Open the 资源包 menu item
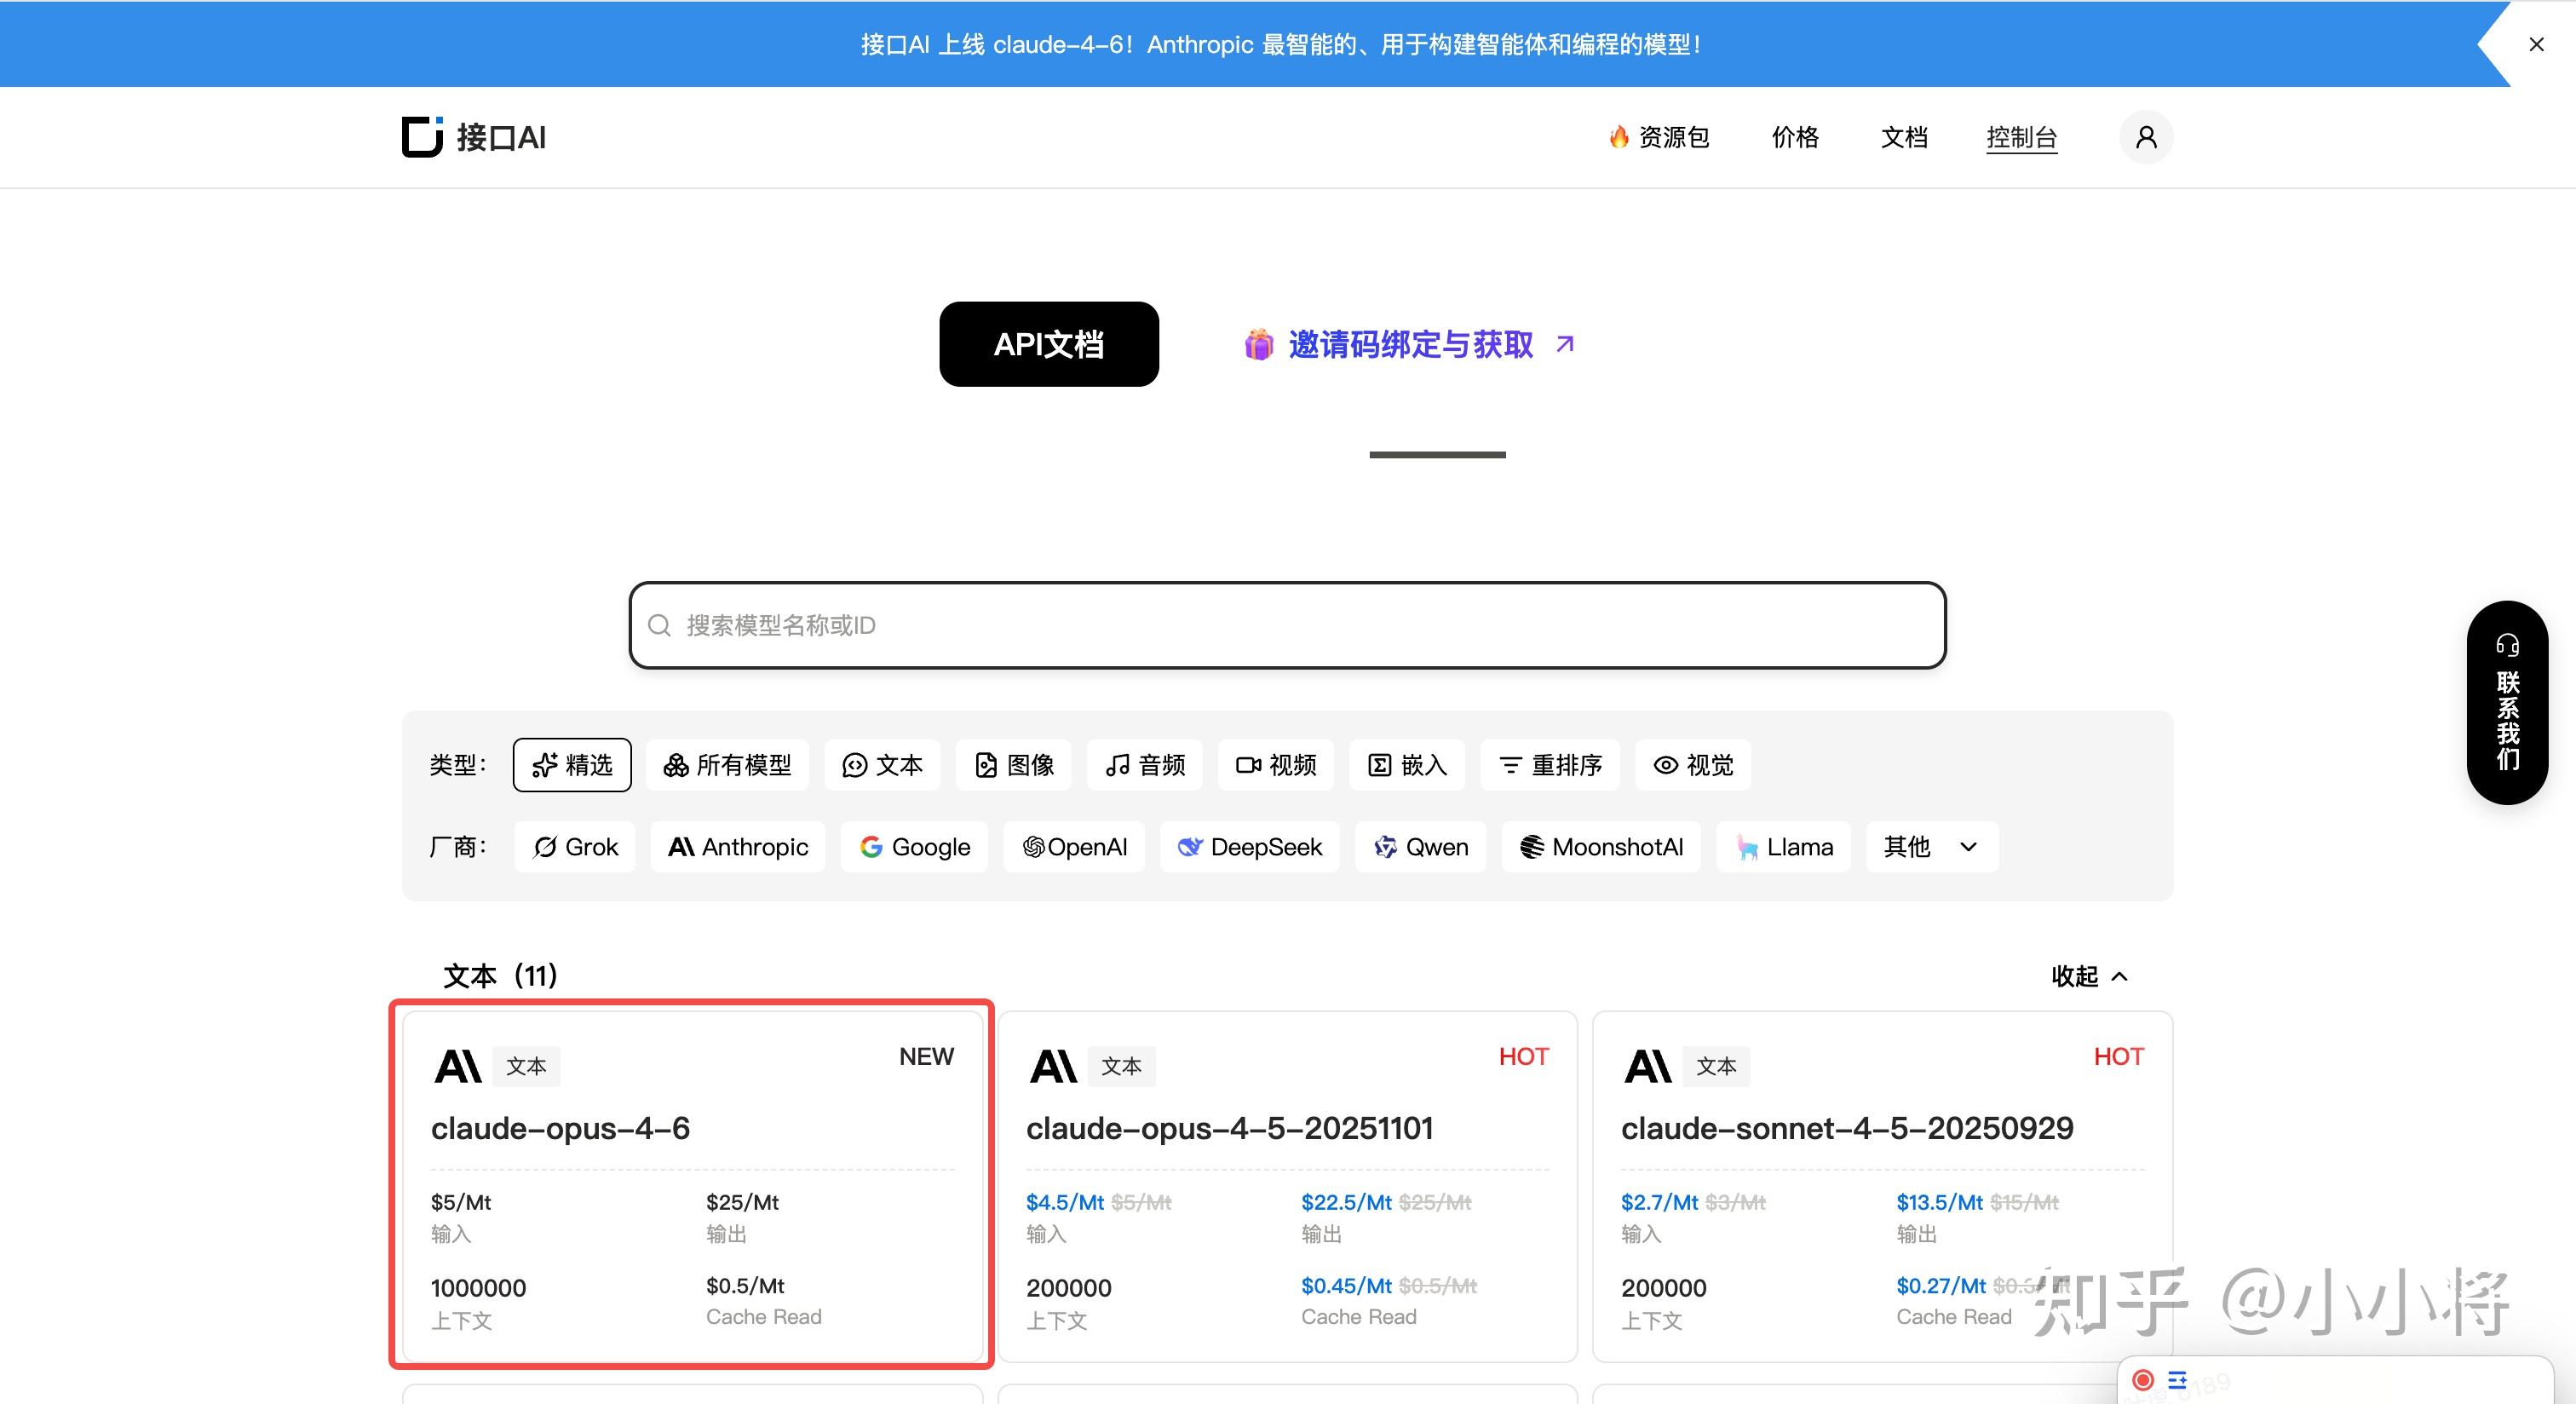This screenshot has width=2576, height=1404. pyautogui.click(x=1659, y=137)
